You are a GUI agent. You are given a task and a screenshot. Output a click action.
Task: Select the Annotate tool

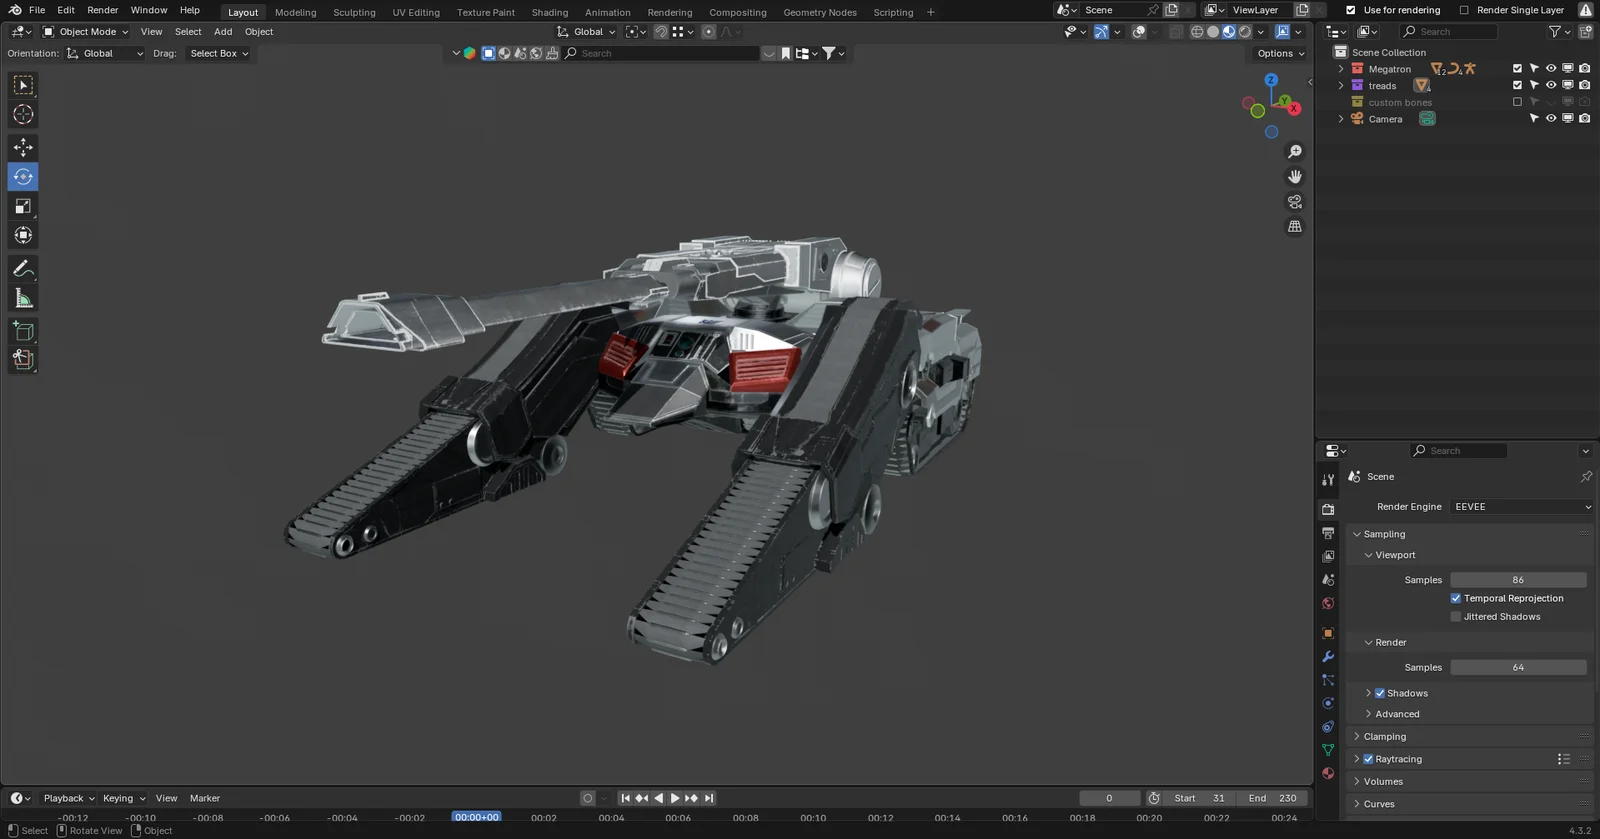[x=23, y=269]
